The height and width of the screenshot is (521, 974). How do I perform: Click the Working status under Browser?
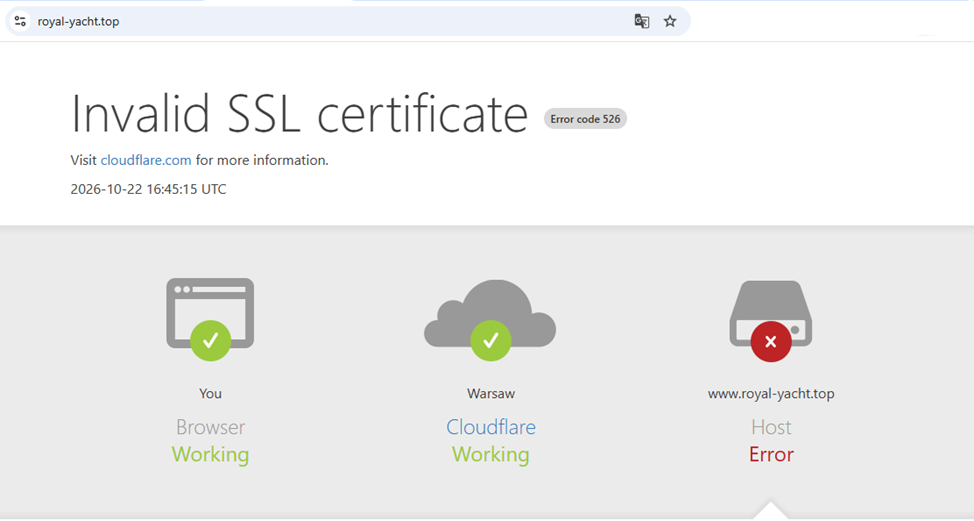tap(210, 455)
